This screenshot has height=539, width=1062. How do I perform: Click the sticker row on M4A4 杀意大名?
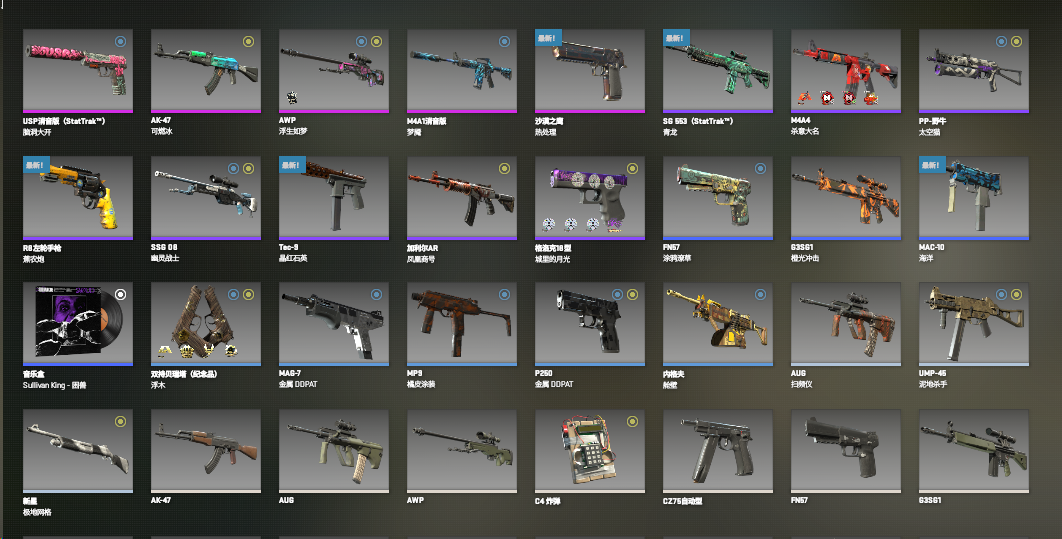pos(837,98)
